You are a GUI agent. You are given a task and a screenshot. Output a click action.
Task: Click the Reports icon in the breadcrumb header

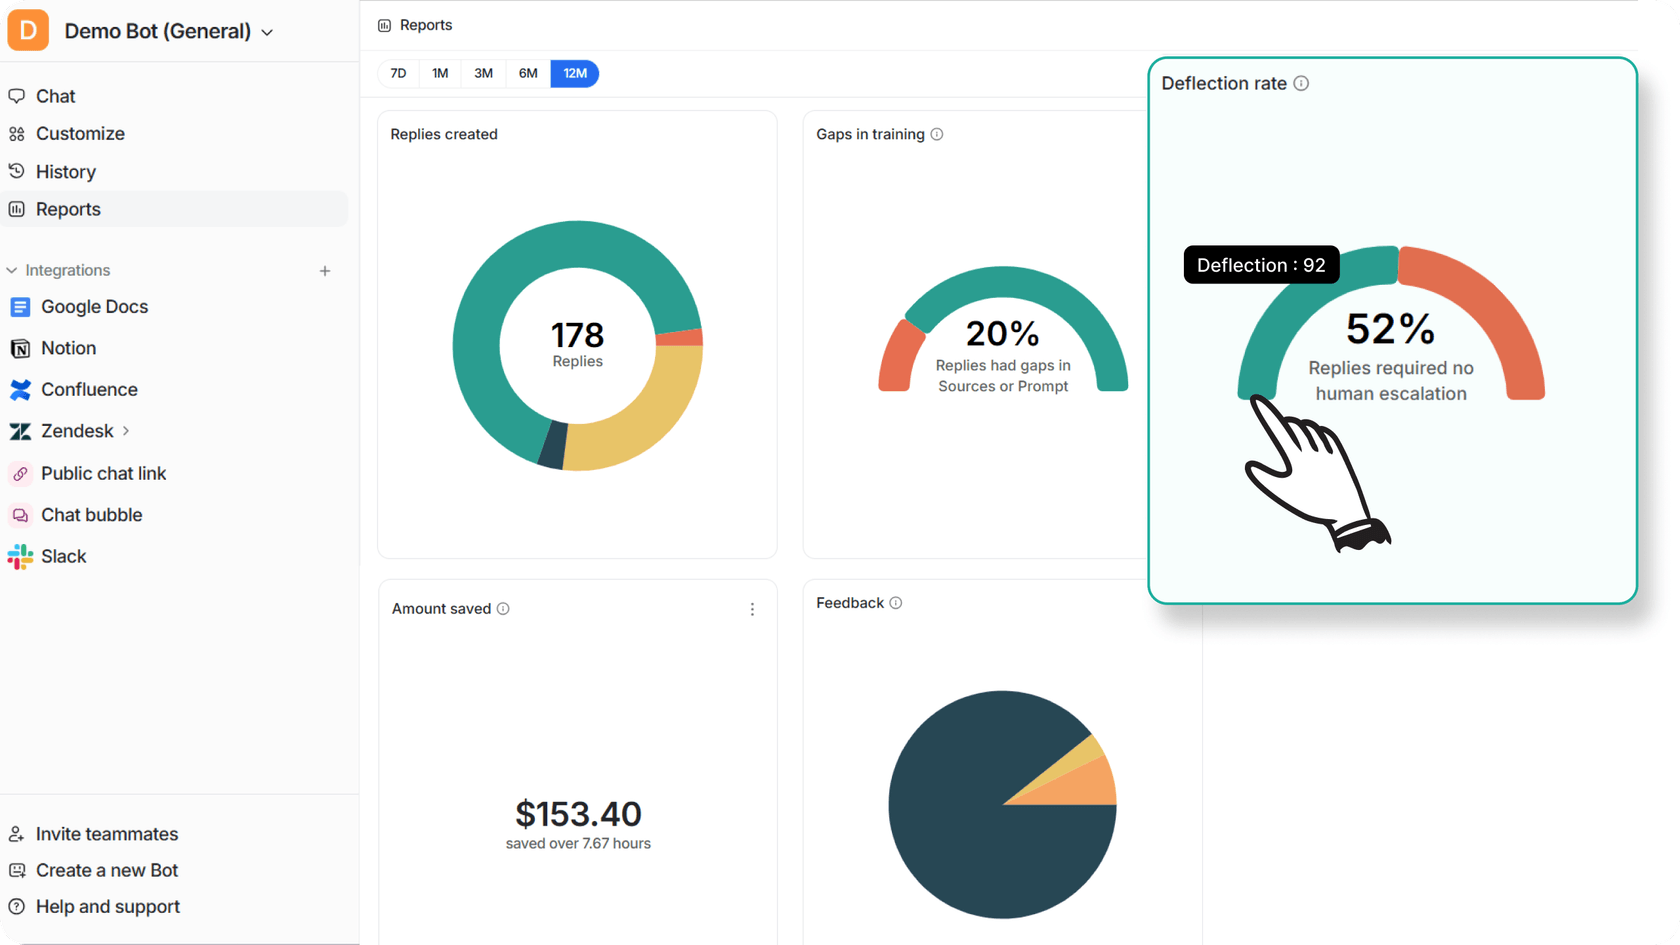(383, 24)
